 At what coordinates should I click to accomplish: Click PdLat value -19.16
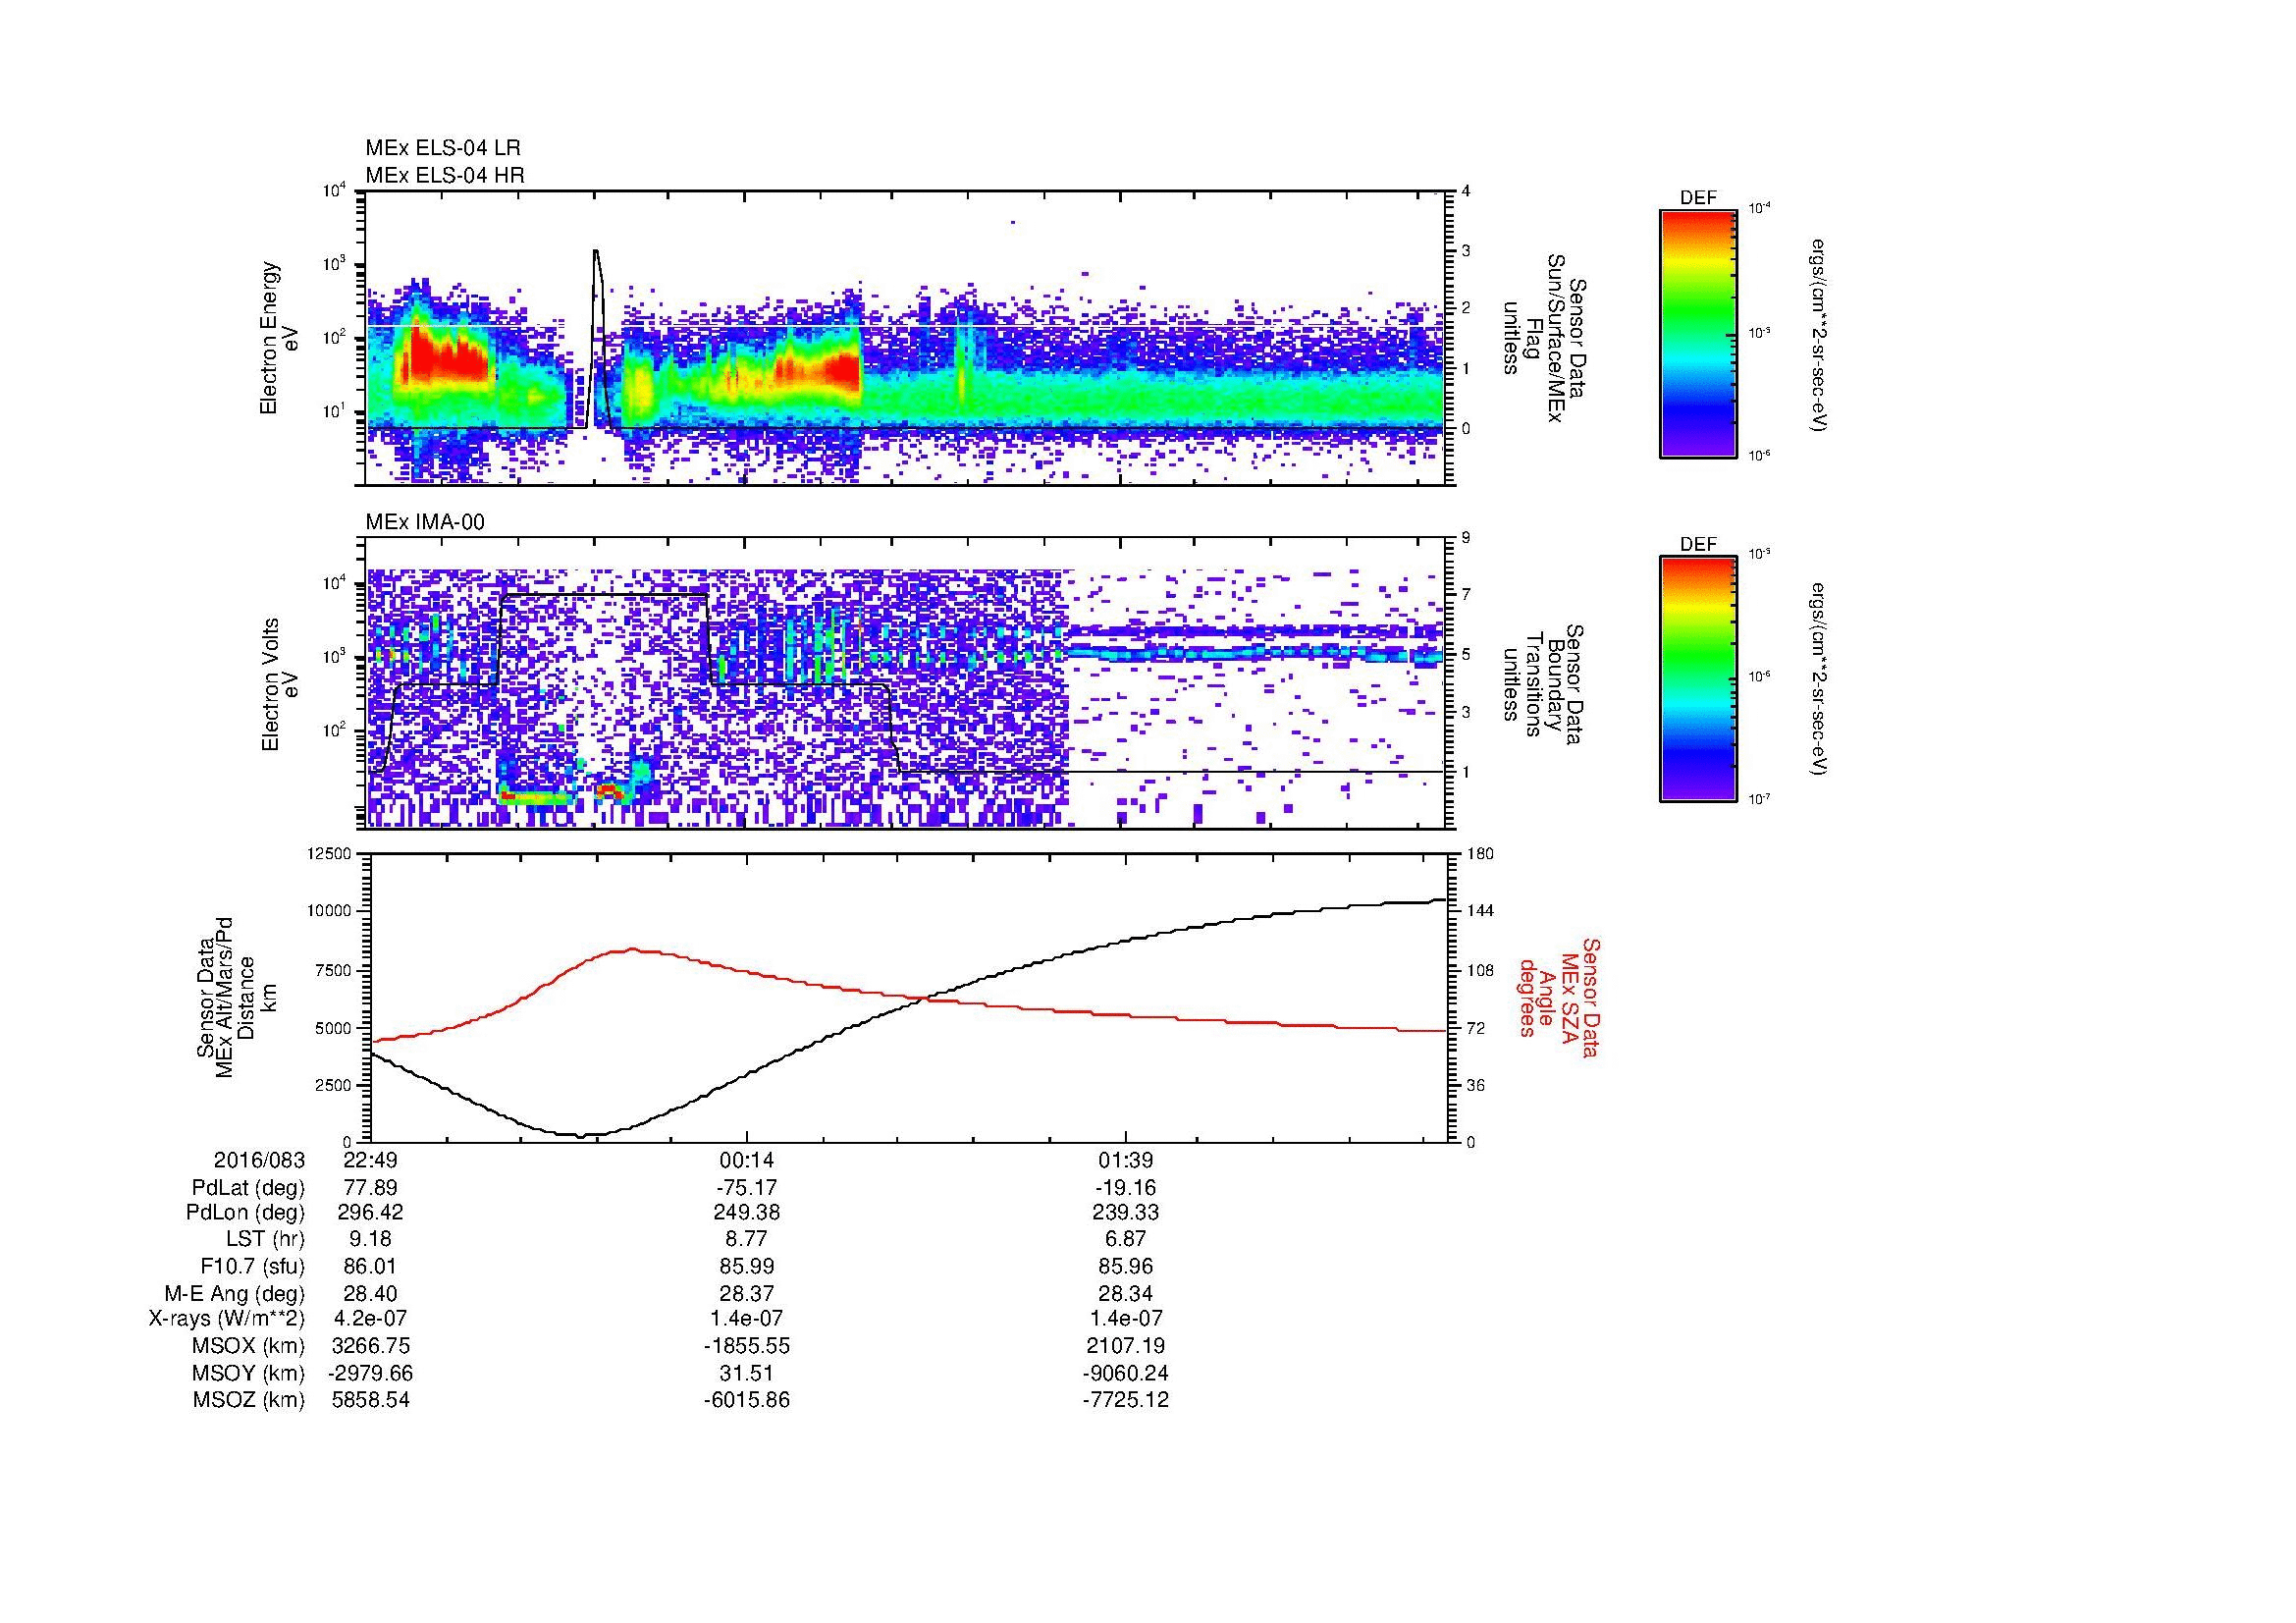(1126, 1188)
